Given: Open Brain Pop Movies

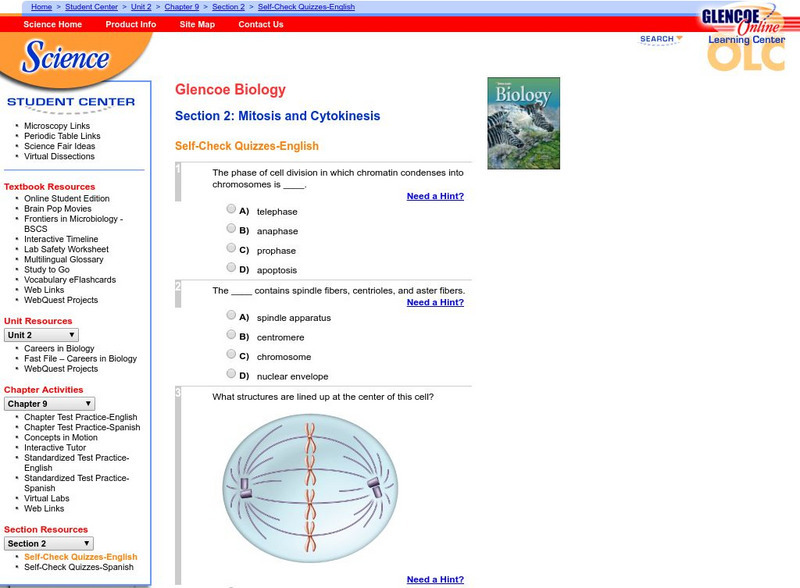Looking at the screenshot, I should pos(58,208).
